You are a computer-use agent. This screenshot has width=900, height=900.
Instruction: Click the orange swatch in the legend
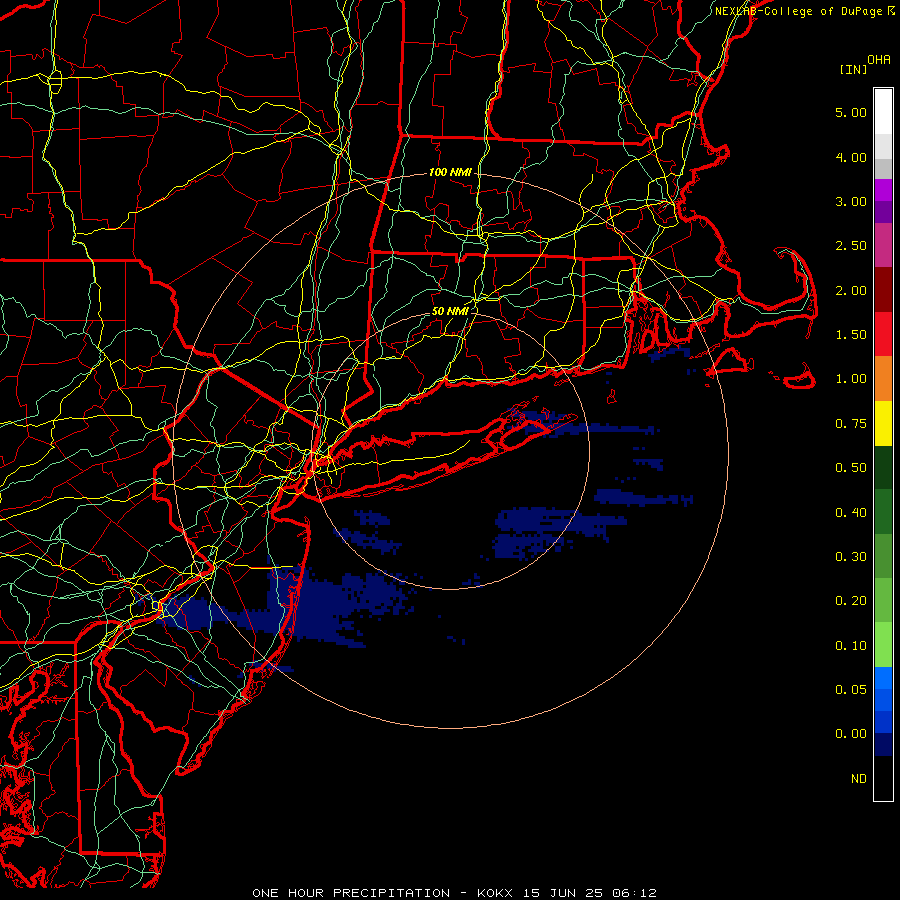tap(883, 379)
